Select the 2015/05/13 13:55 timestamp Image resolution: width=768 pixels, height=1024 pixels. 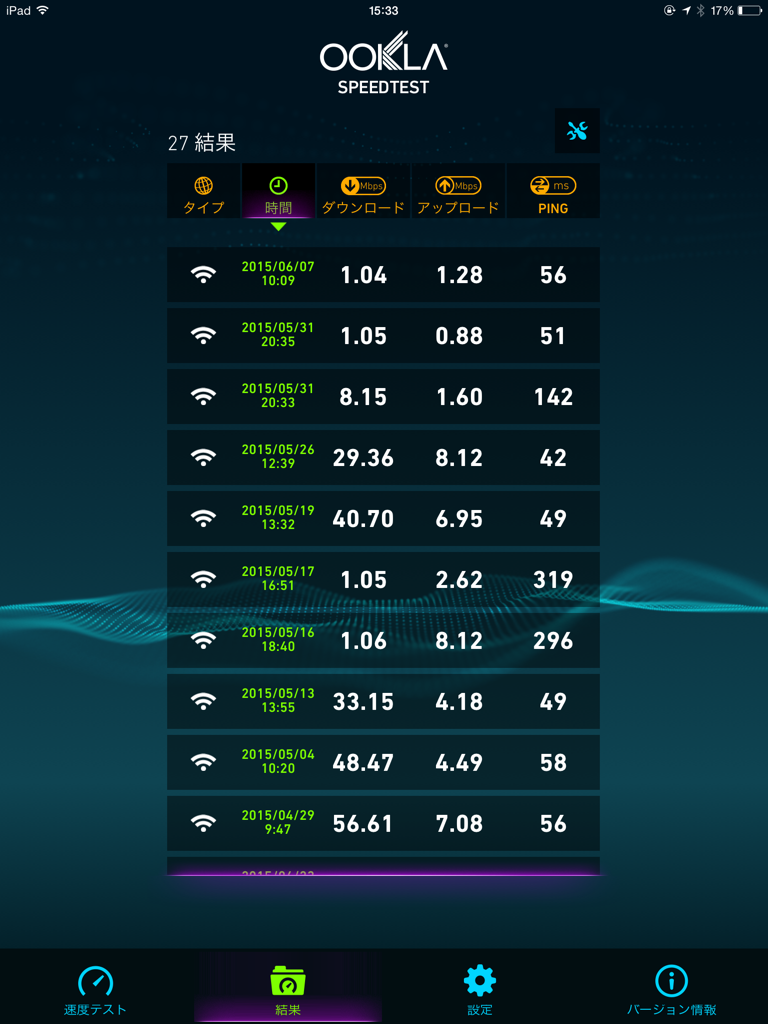(x=278, y=700)
